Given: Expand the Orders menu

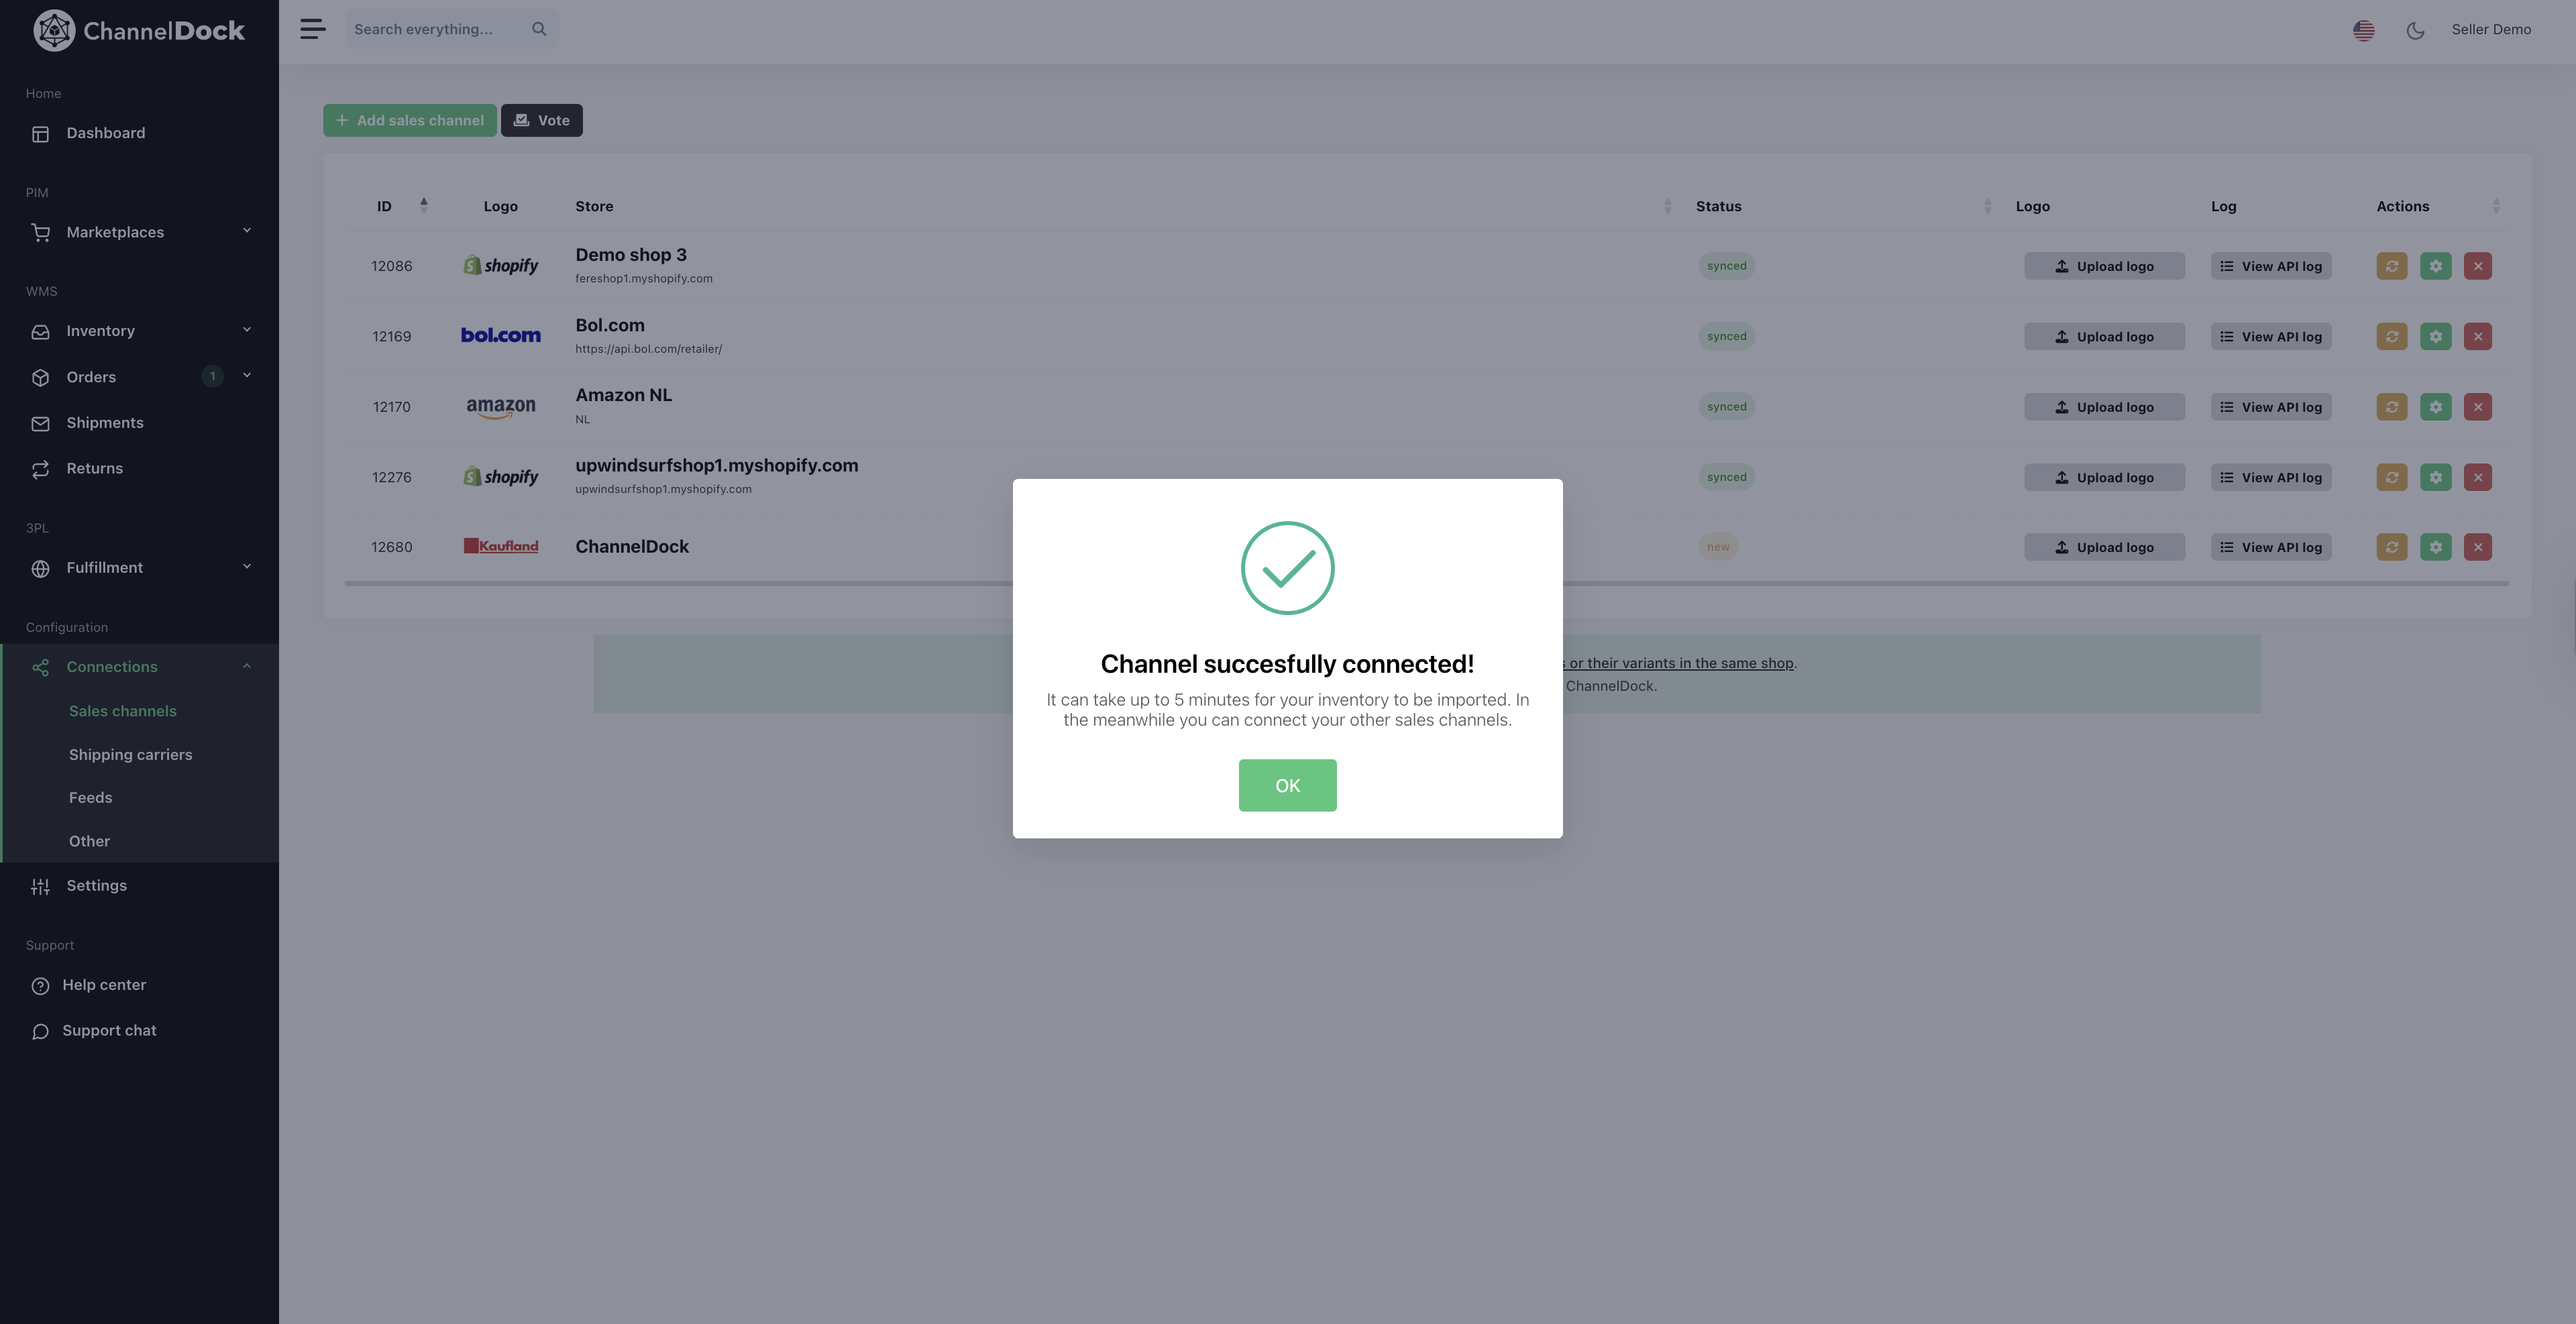Looking at the screenshot, I should [139, 377].
